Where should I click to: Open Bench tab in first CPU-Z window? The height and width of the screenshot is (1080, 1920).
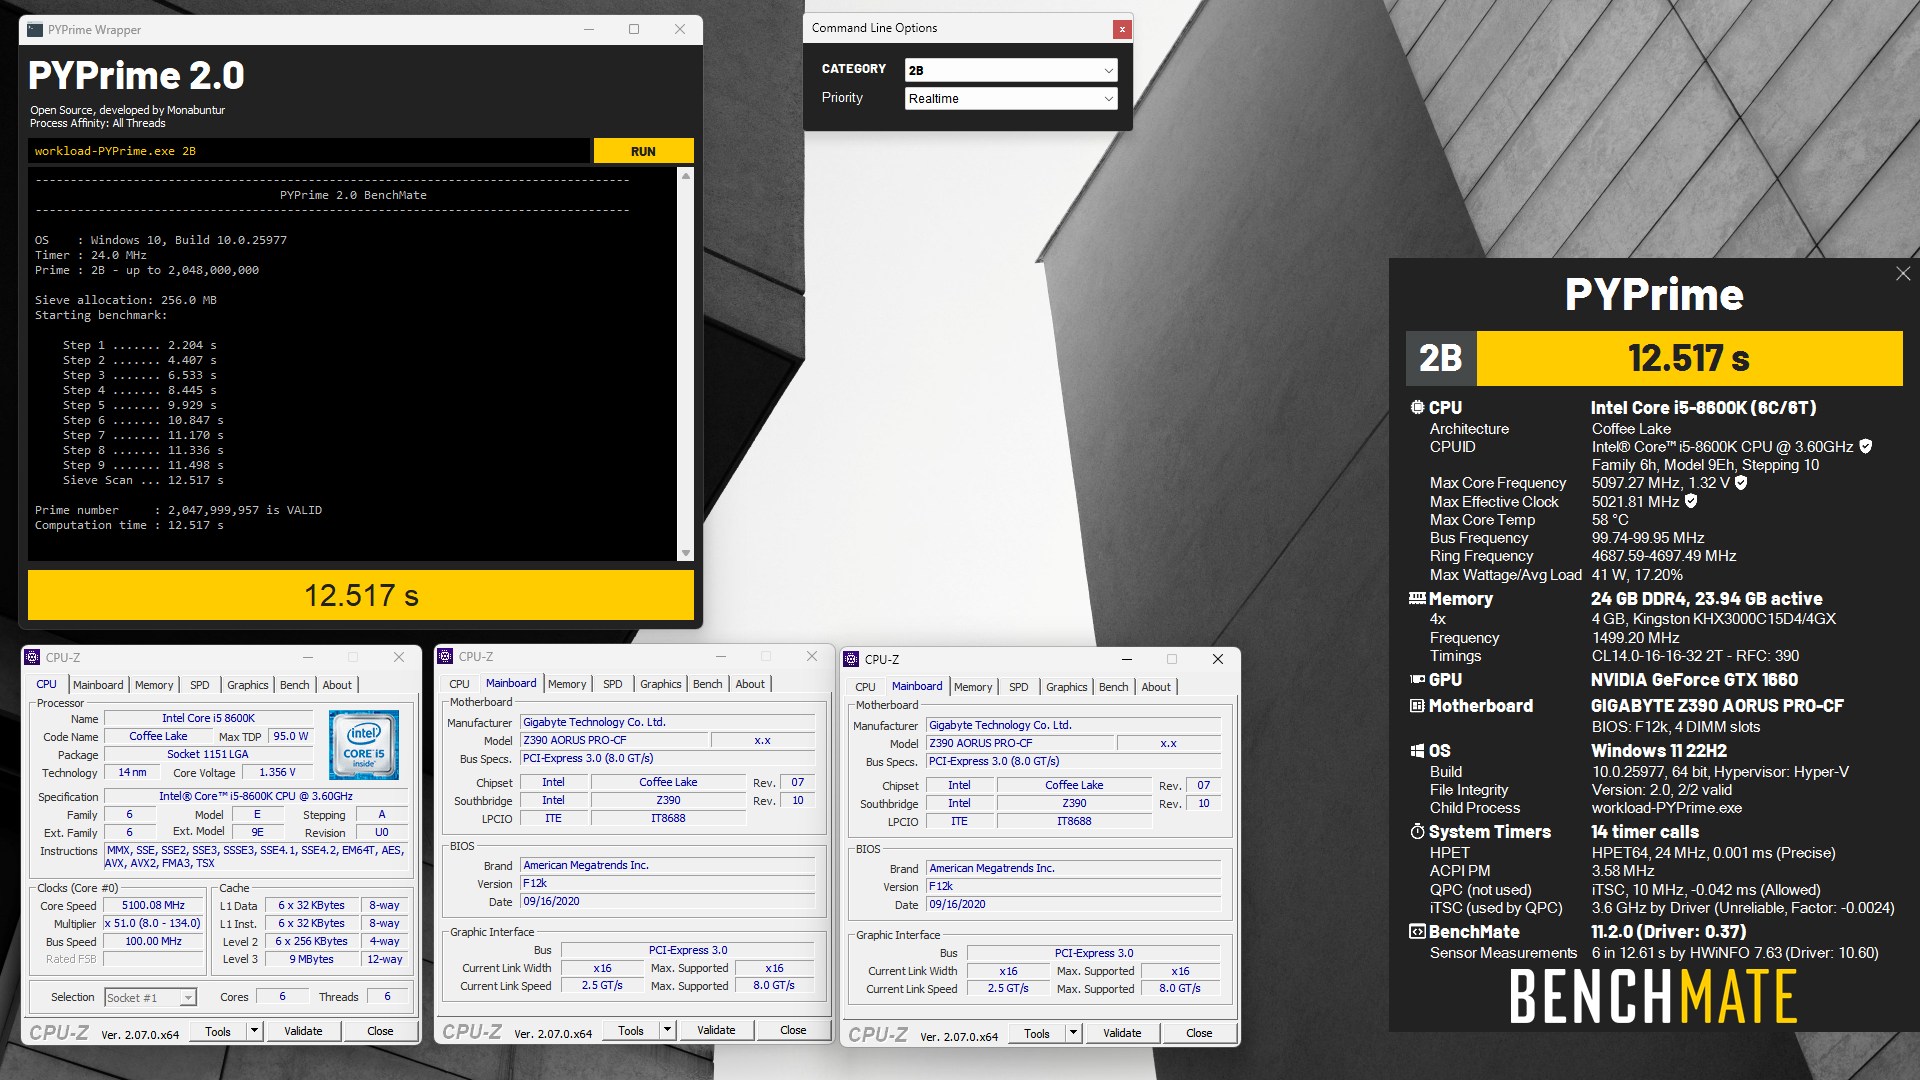294,685
